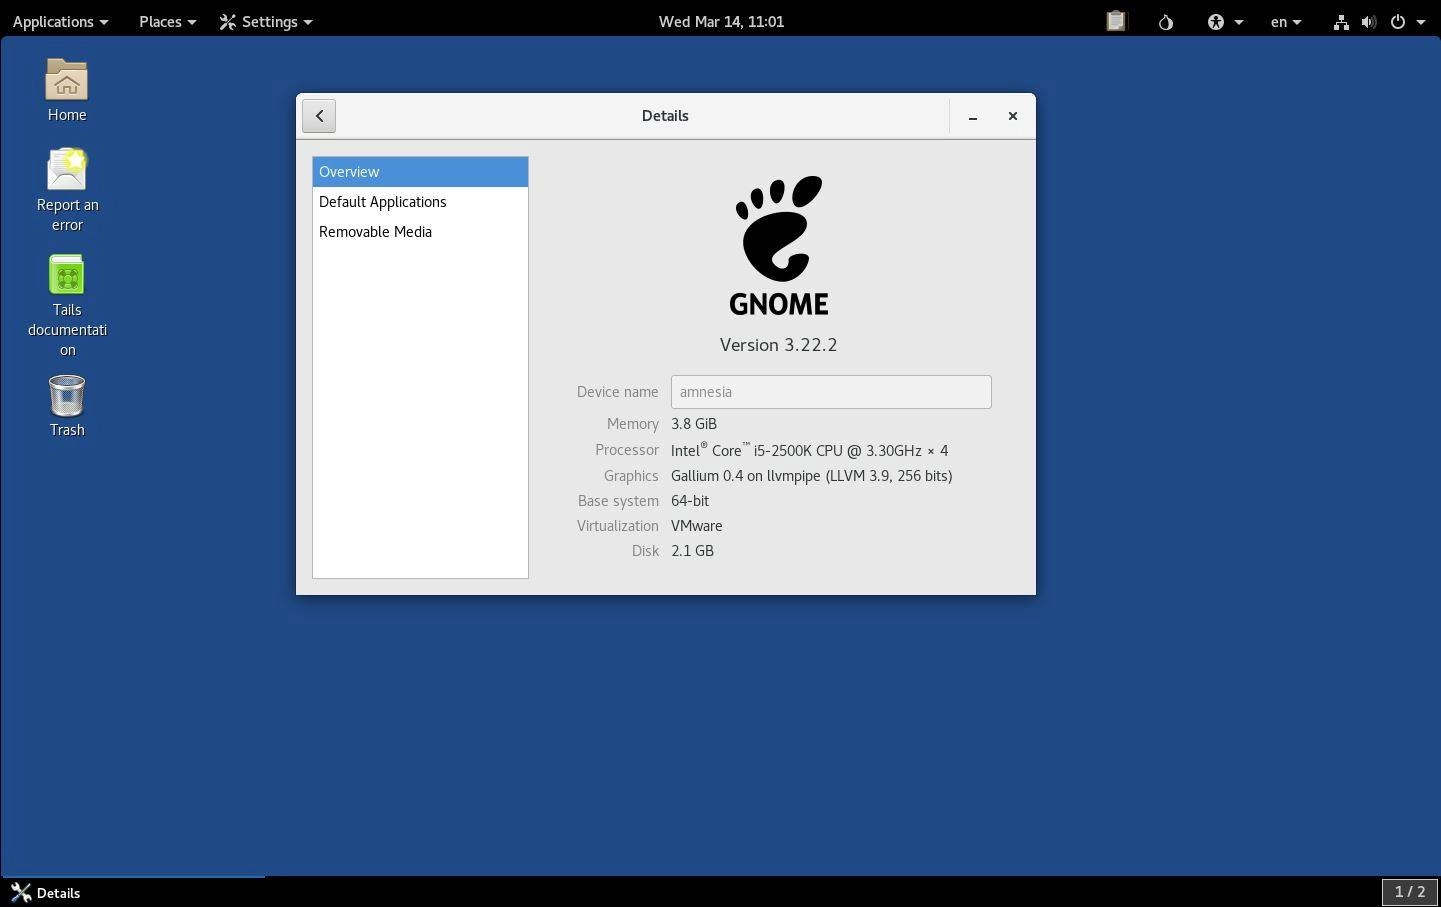Open the universal access menu icon
Image resolution: width=1441 pixels, height=907 pixels.
tap(1216, 21)
